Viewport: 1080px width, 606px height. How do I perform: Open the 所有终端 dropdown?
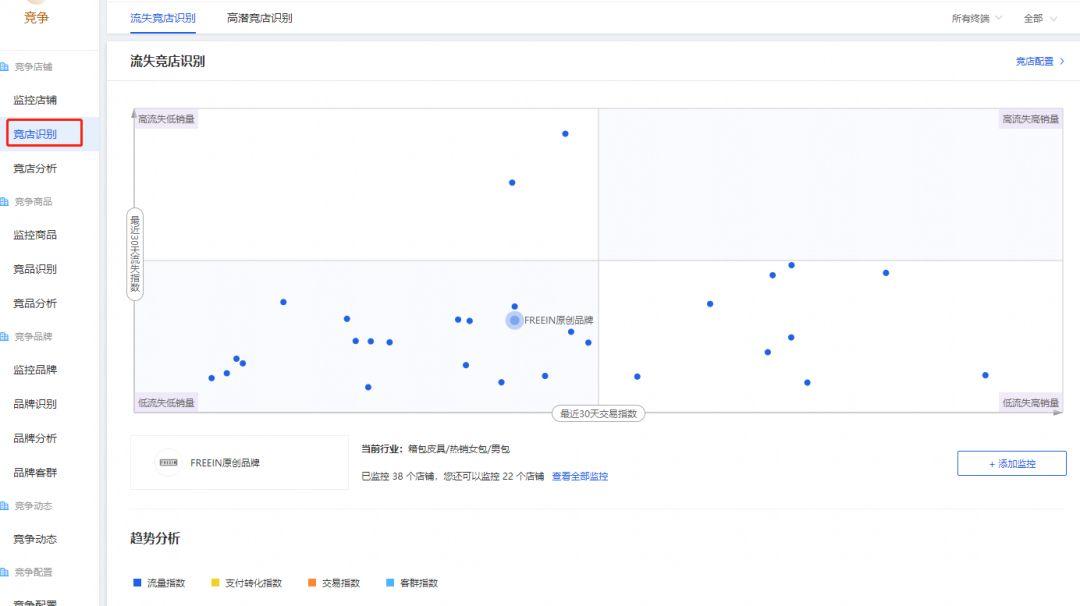click(976, 18)
